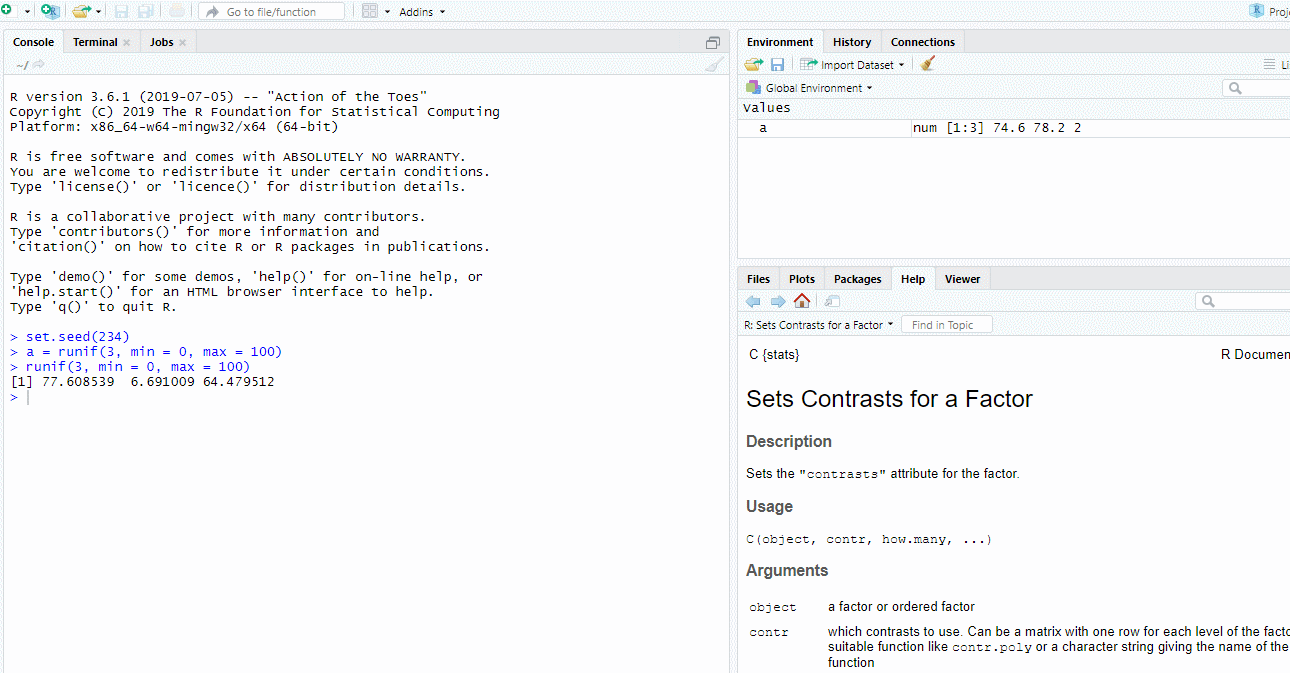Go forward with the Help forward arrow
1290x673 pixels.
(x=778, y=301)
